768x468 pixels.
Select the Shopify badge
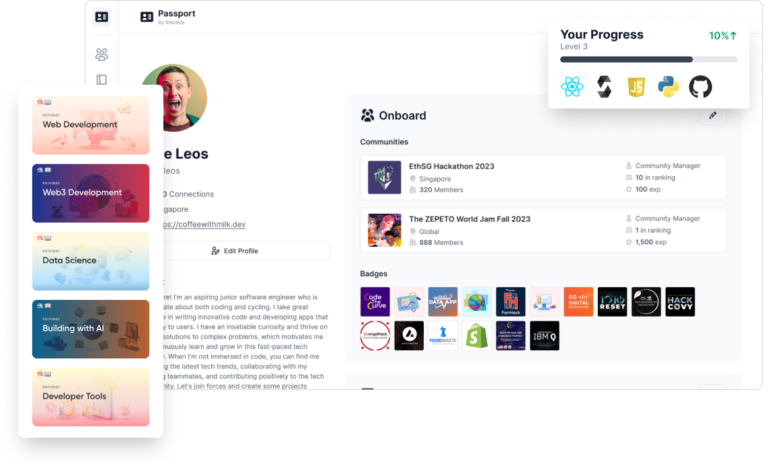click(x=476, y=336)
